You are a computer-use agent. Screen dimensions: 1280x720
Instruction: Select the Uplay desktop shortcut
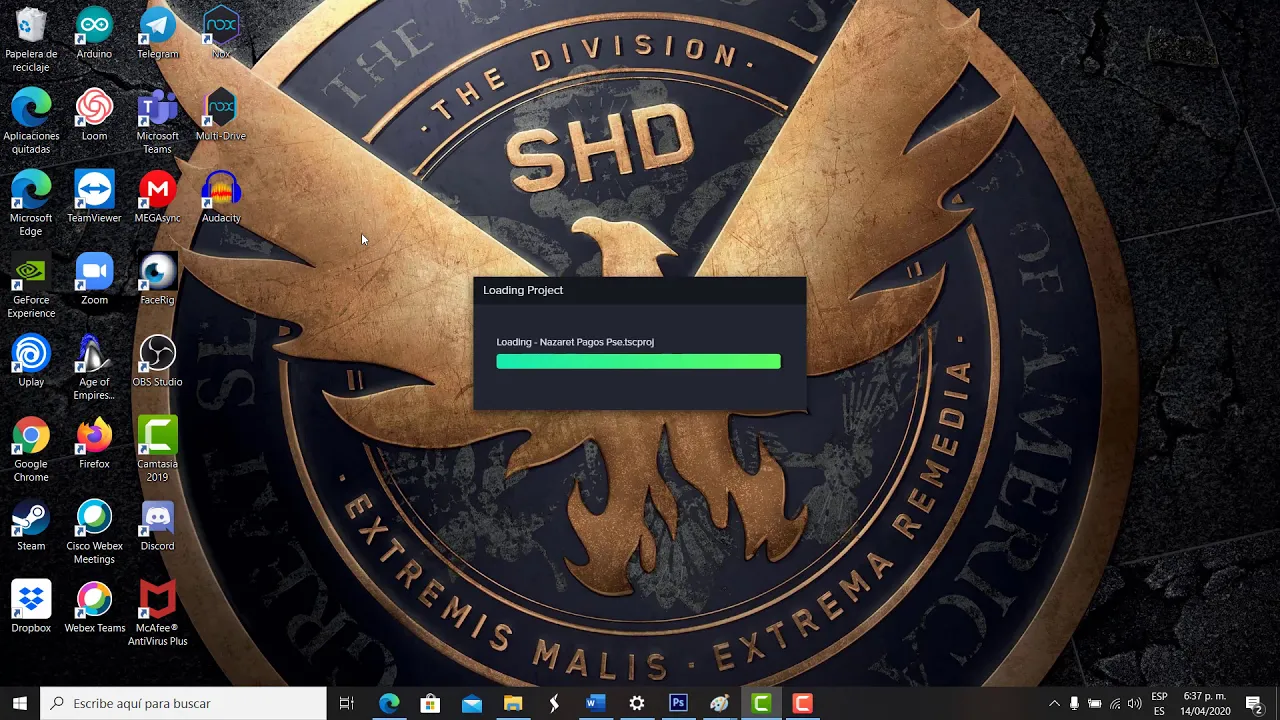pyautogui.click(x=31, y=361)
